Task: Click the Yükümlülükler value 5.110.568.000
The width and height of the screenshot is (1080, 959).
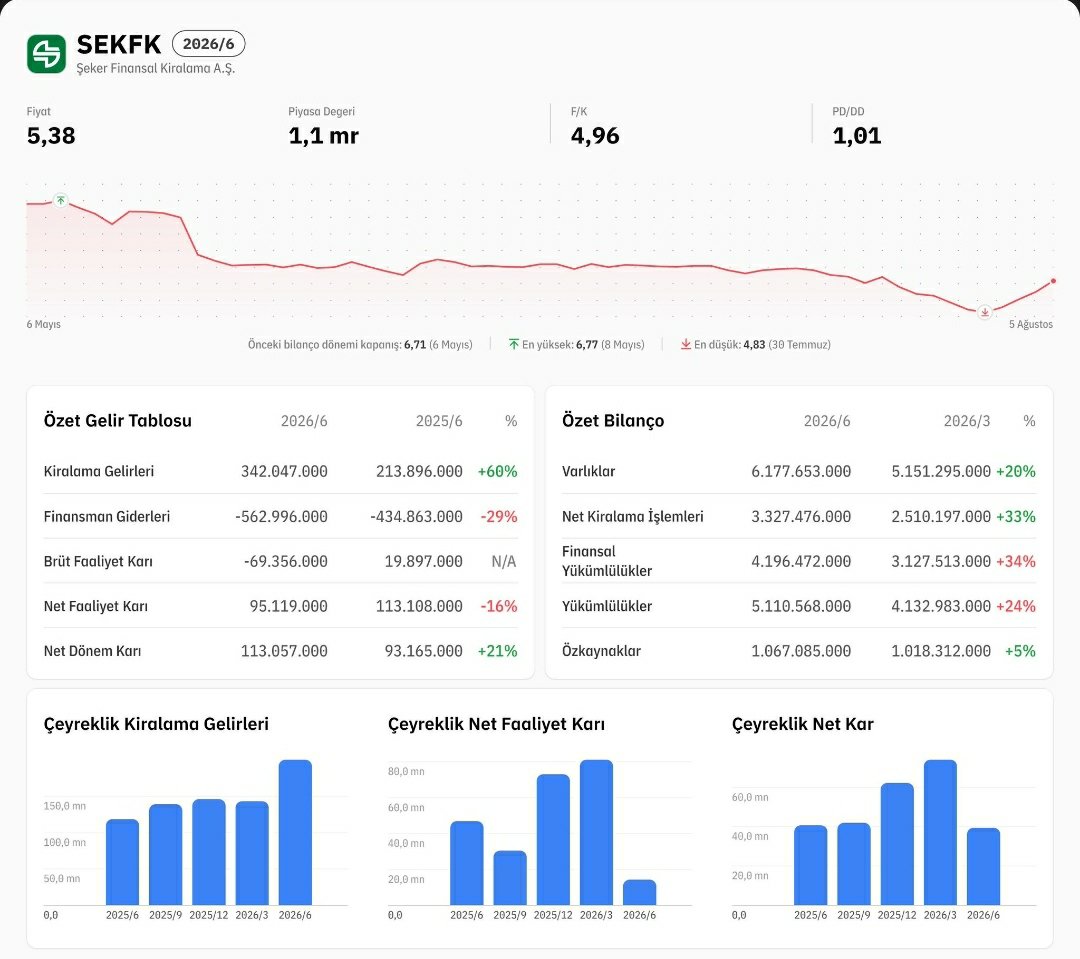Action: (x=801, y=606)
